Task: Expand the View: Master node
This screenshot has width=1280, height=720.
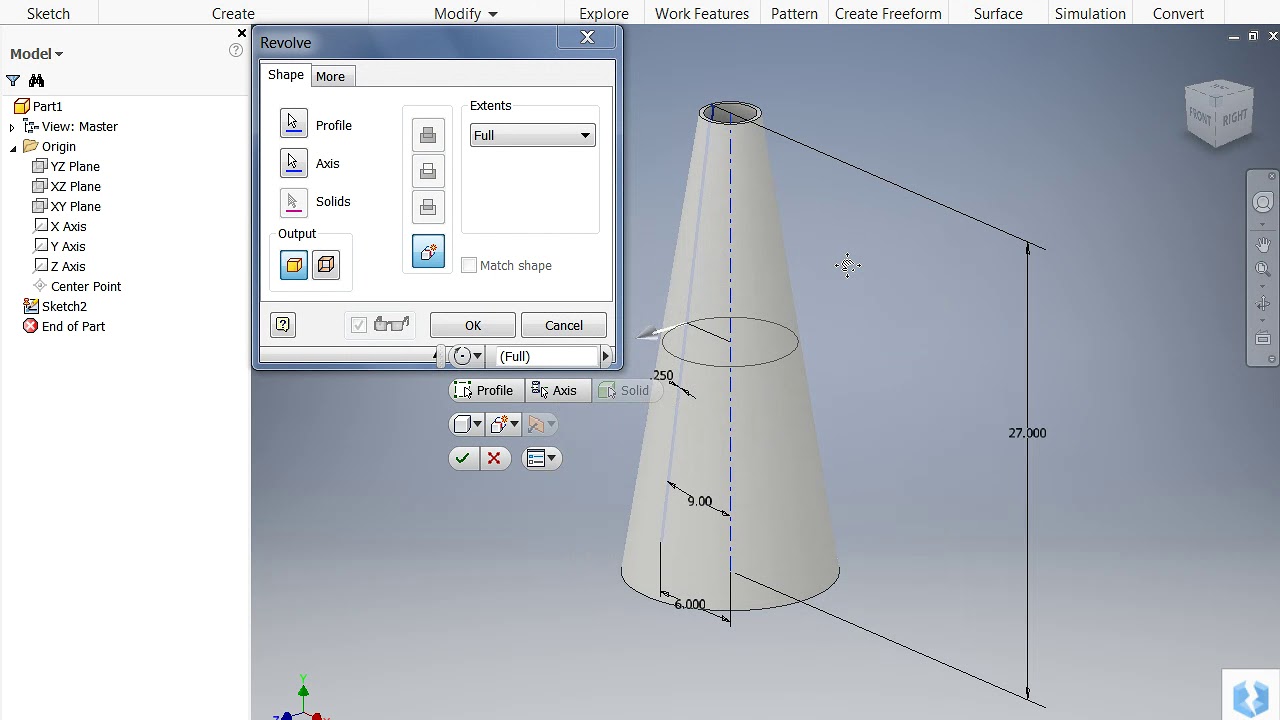Action: (12, 127)
